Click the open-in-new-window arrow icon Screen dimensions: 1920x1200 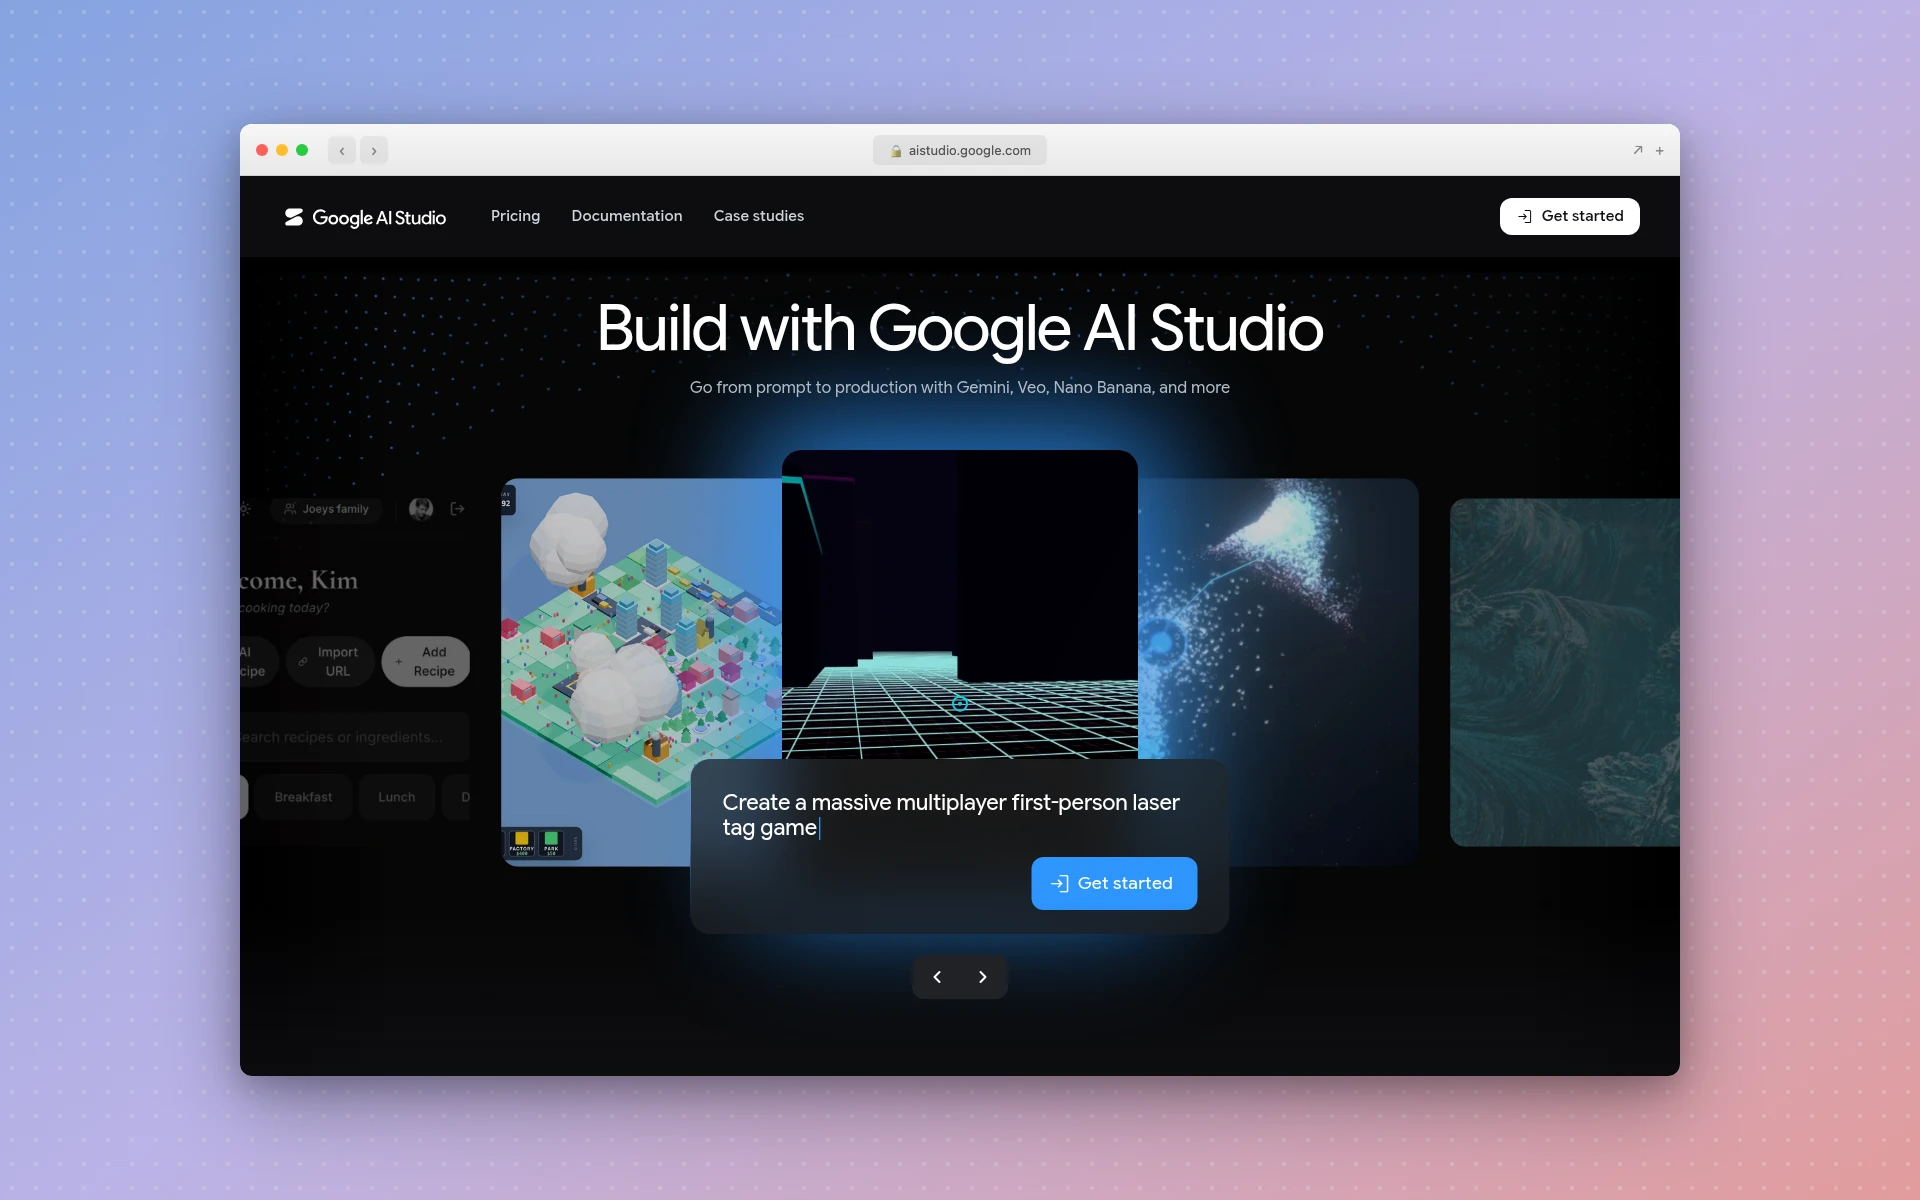tap(1638, 150)
